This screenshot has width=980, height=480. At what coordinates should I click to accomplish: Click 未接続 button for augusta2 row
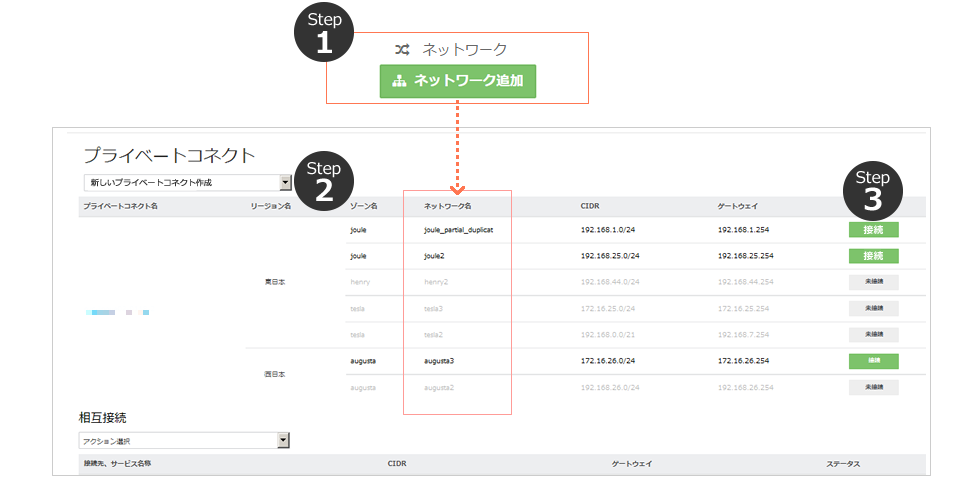[x=873, y=387]
